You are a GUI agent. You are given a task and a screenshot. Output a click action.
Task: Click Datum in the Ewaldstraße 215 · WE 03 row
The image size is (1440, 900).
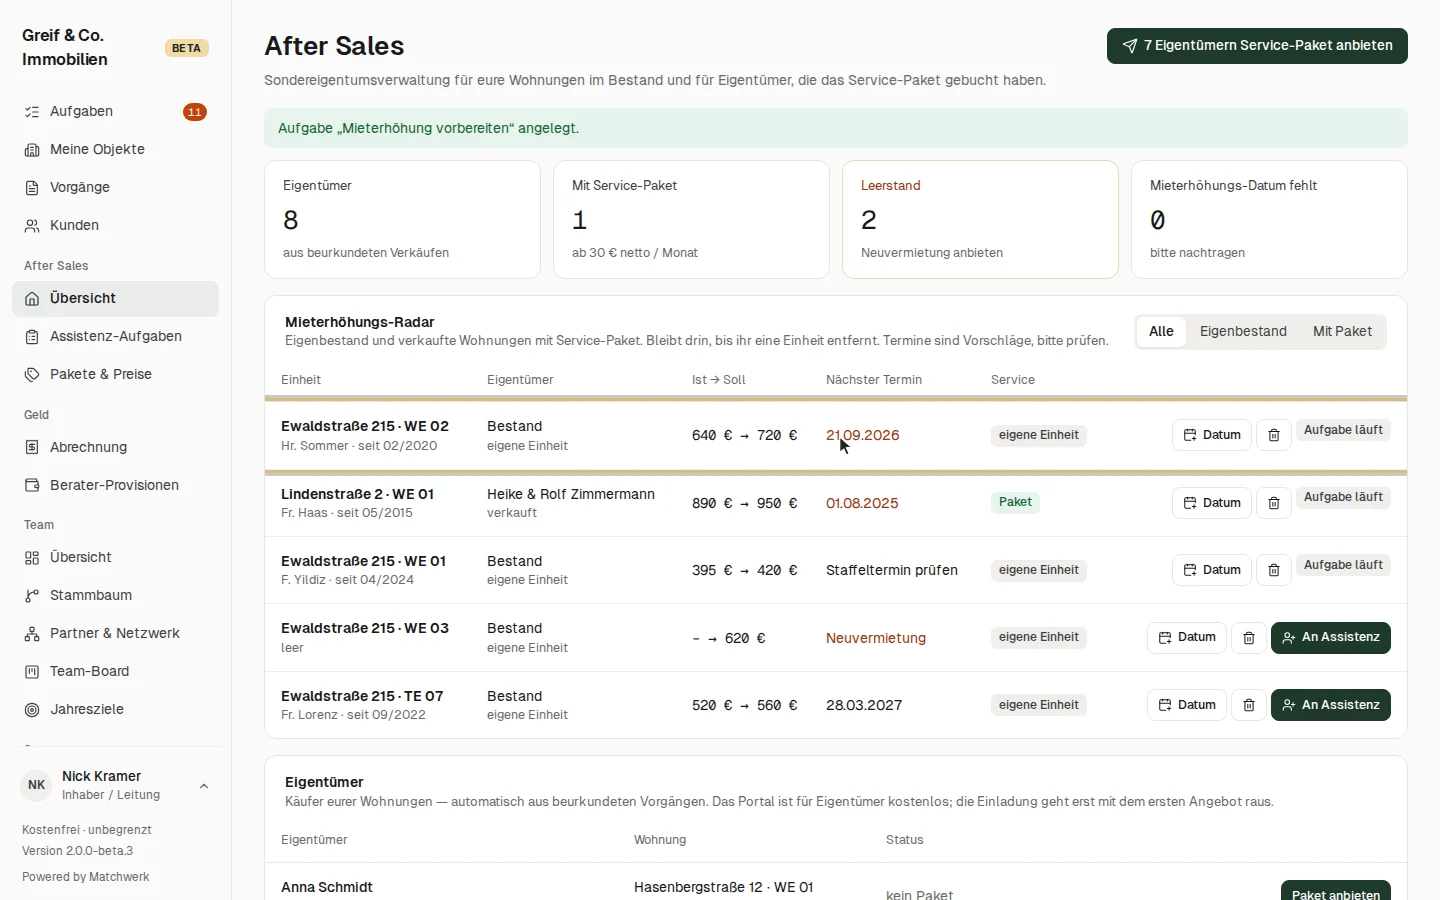(x=1187, y=638)
